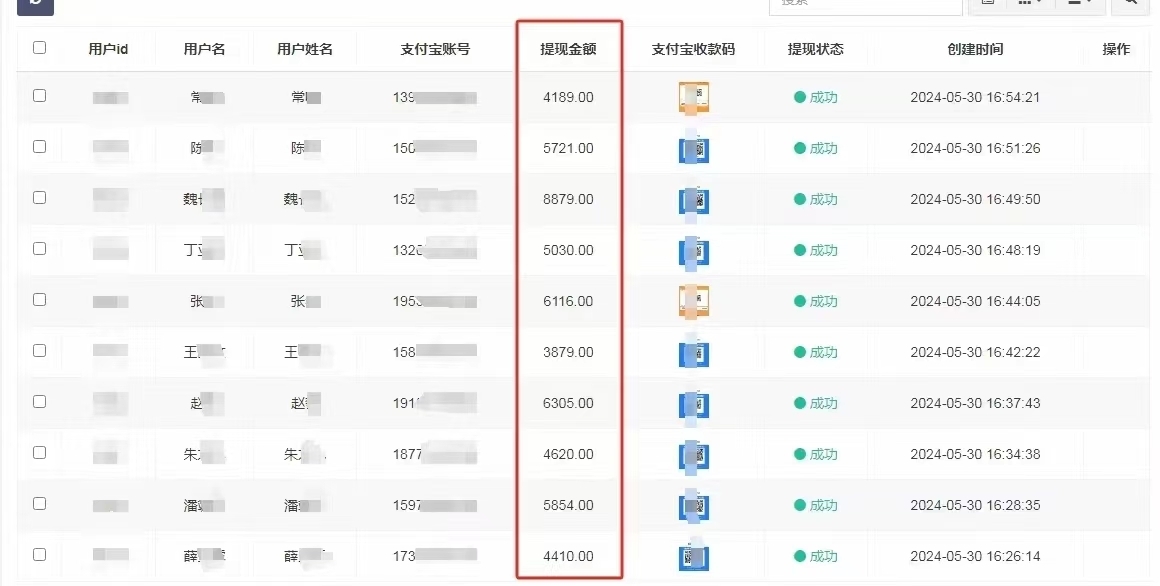Click the 创建时间 column header
Image resolution: width=1160 pixels, height=586 pixels.
click(x=974, y=49)
